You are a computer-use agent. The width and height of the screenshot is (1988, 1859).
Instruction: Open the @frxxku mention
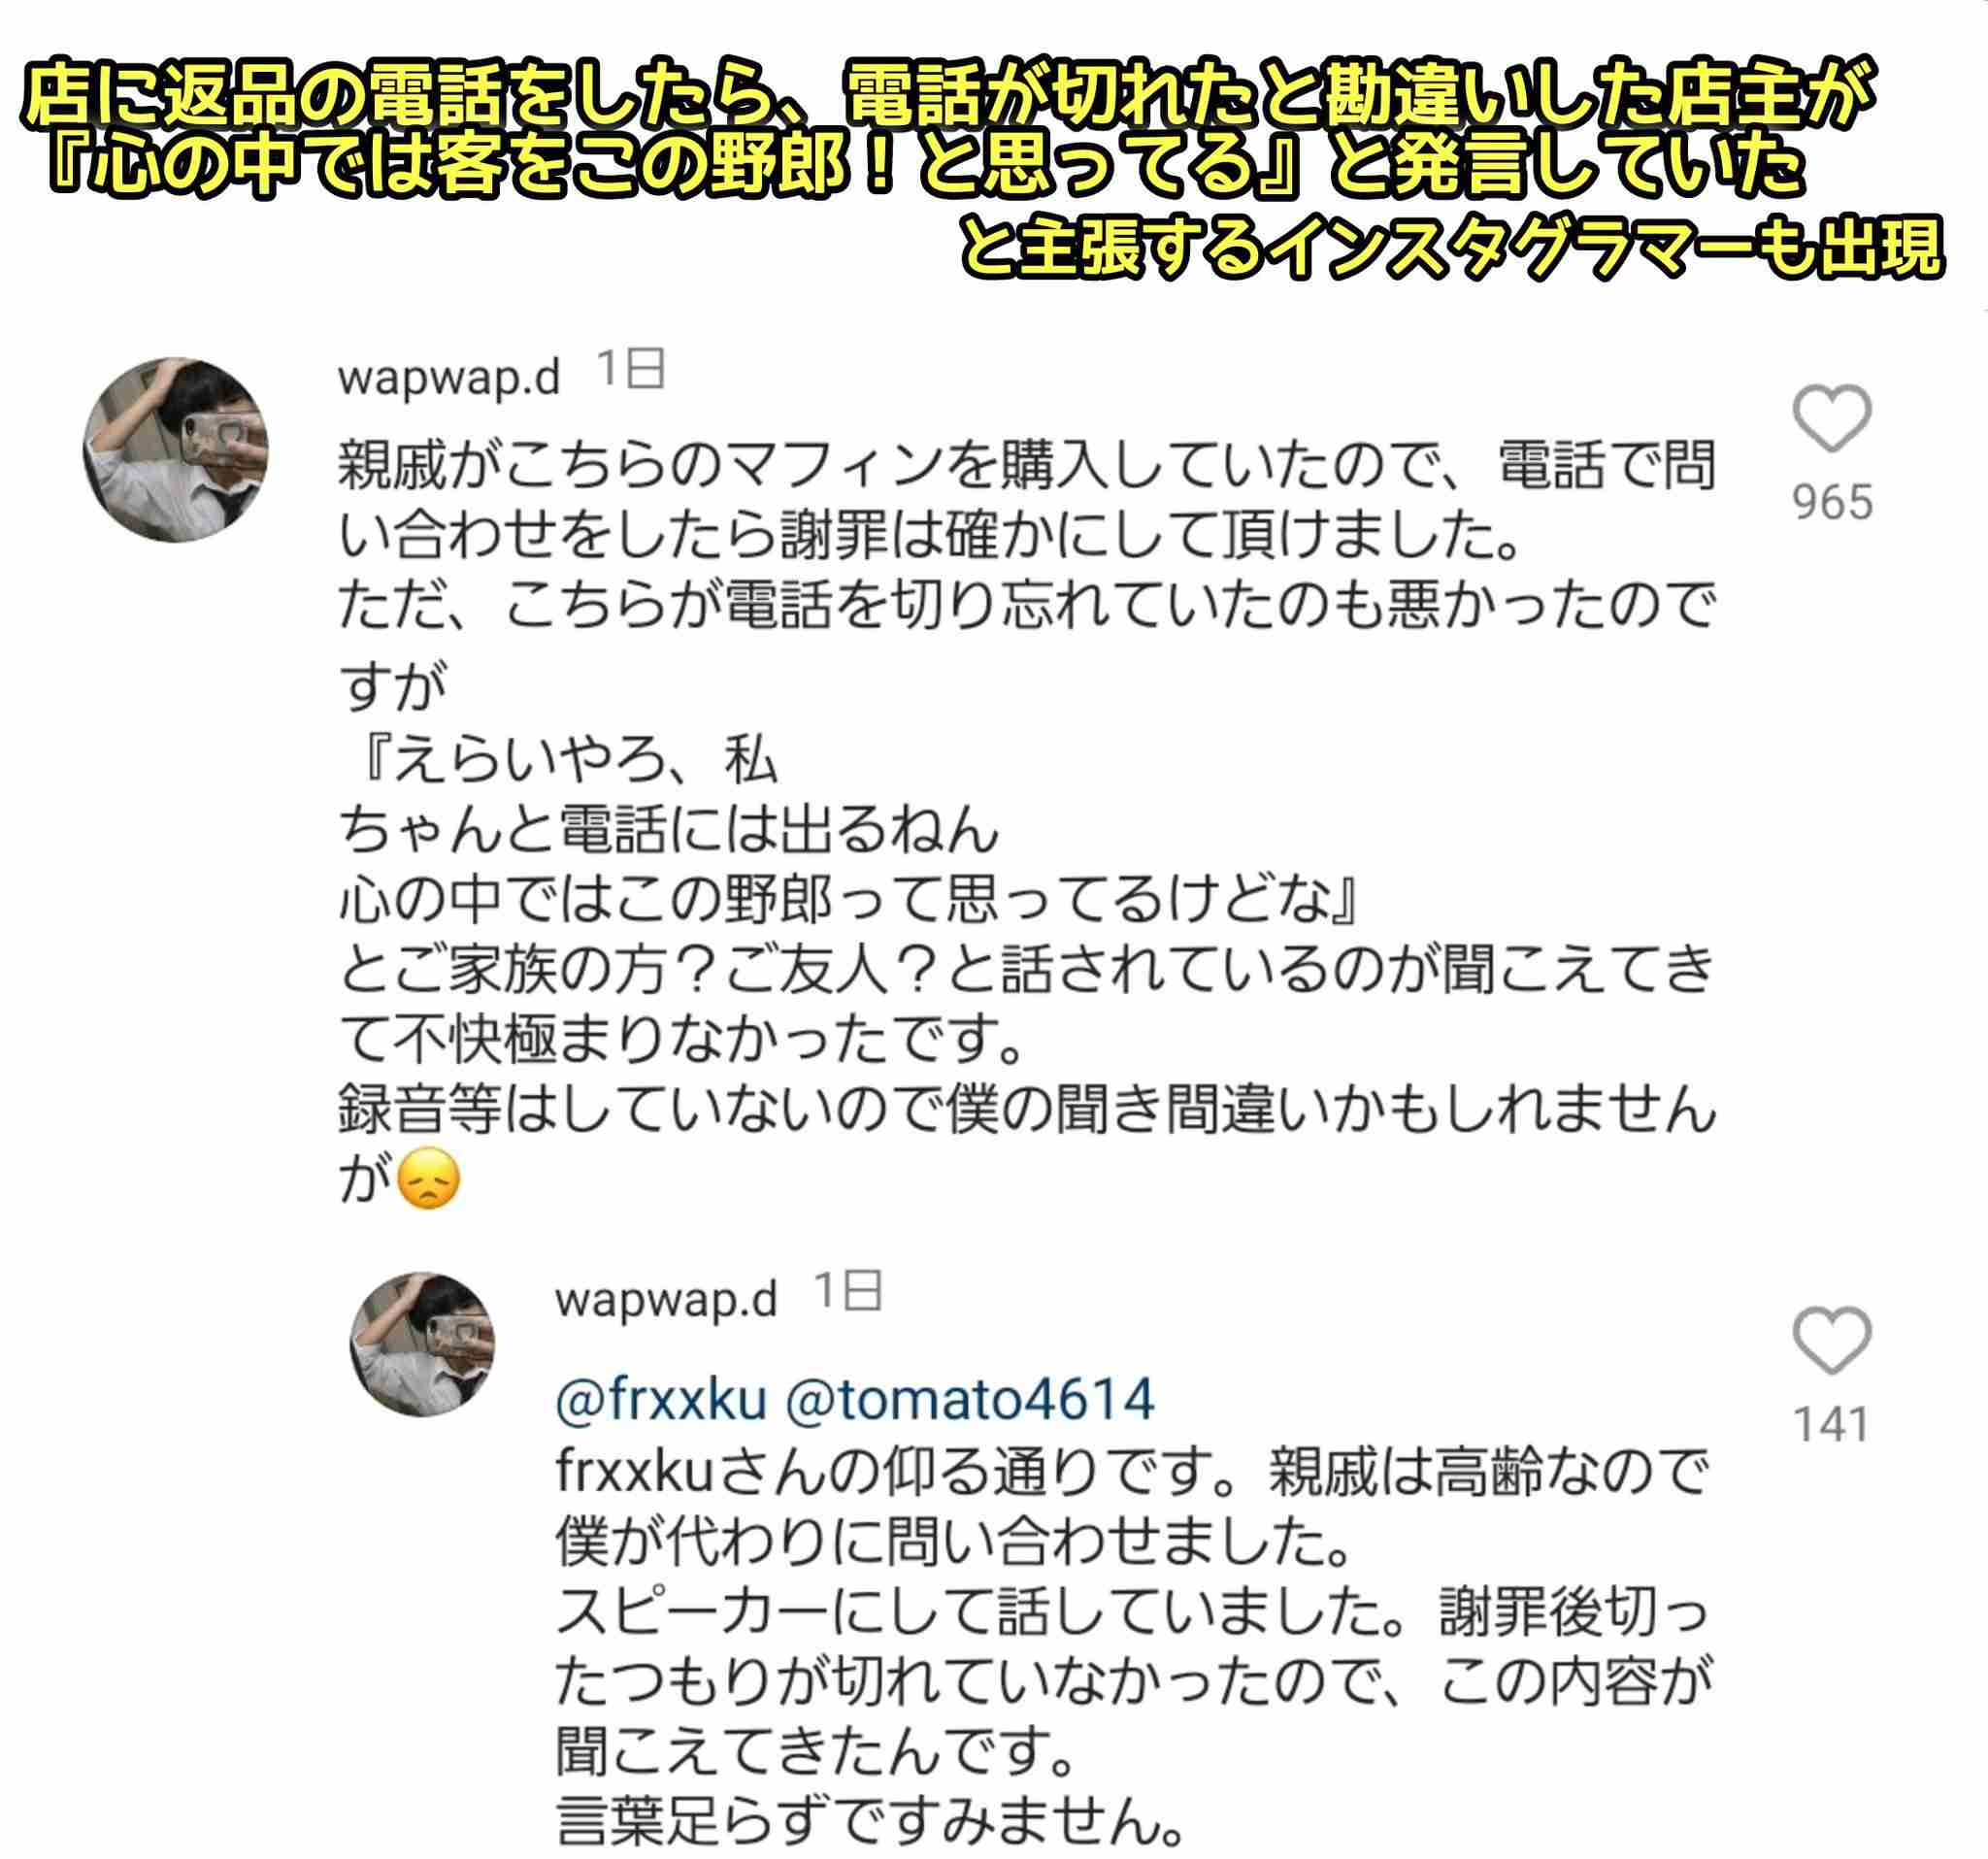pos(661,1399)
